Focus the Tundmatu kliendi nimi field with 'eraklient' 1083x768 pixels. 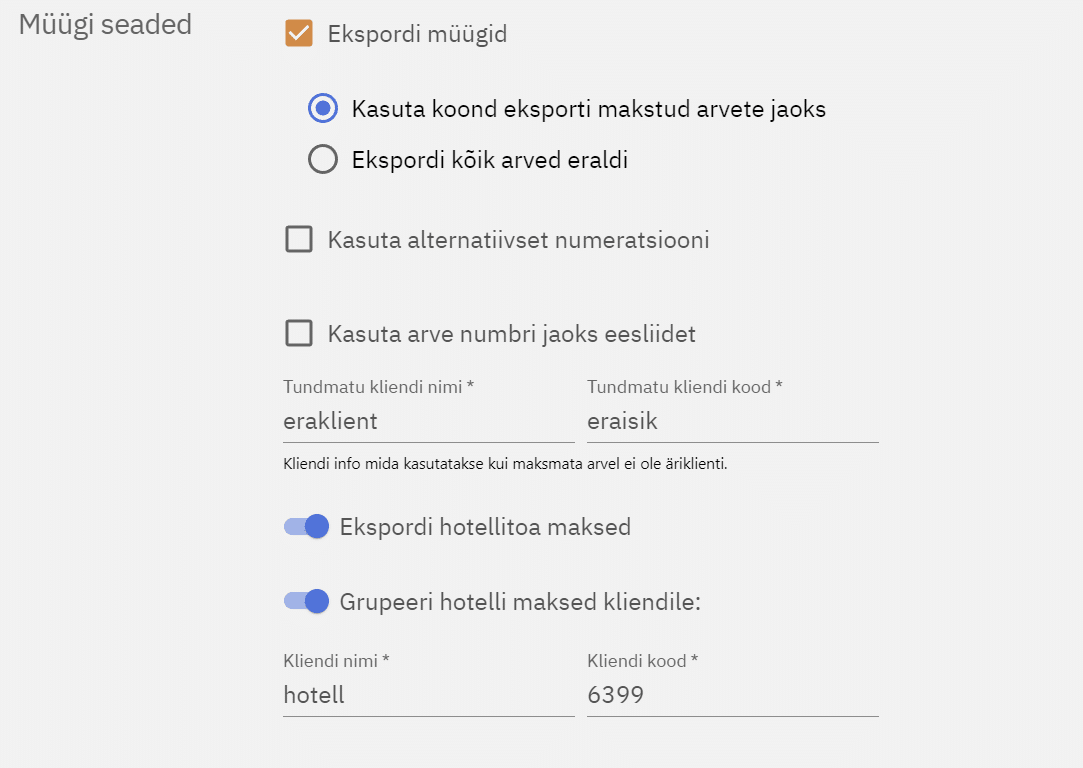(x=428, y=421)
